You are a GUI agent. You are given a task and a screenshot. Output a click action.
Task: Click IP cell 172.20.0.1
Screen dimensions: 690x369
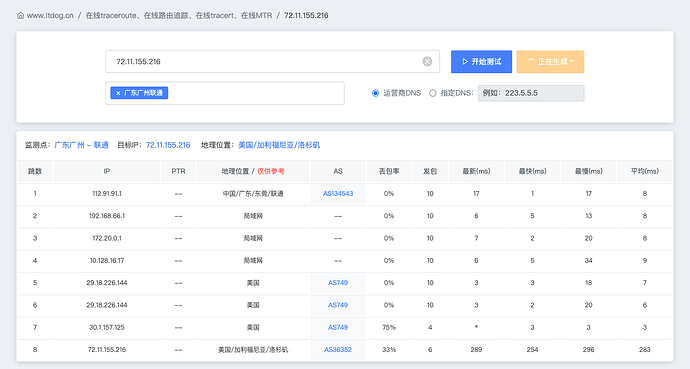pyautogui.click(x=107, y=238)
